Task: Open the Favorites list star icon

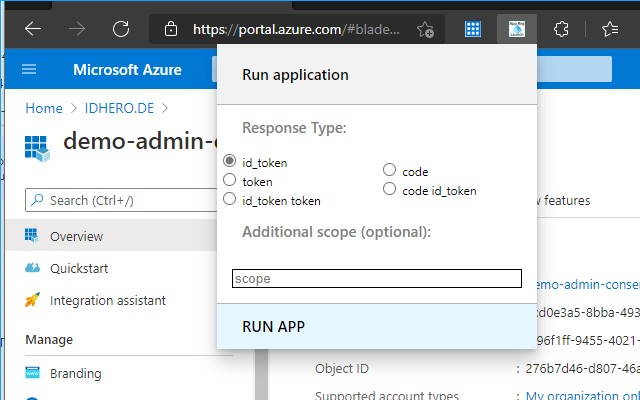Action: point(610,29)
